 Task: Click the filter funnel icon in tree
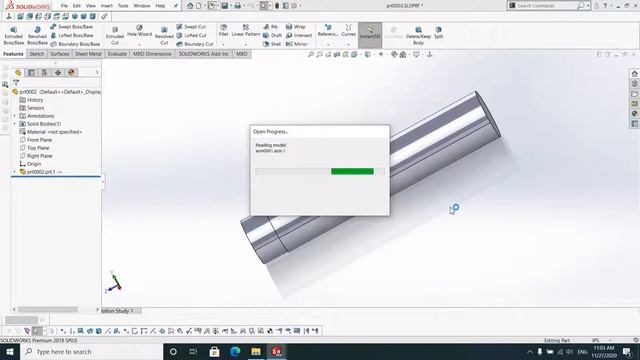point(16,83)
